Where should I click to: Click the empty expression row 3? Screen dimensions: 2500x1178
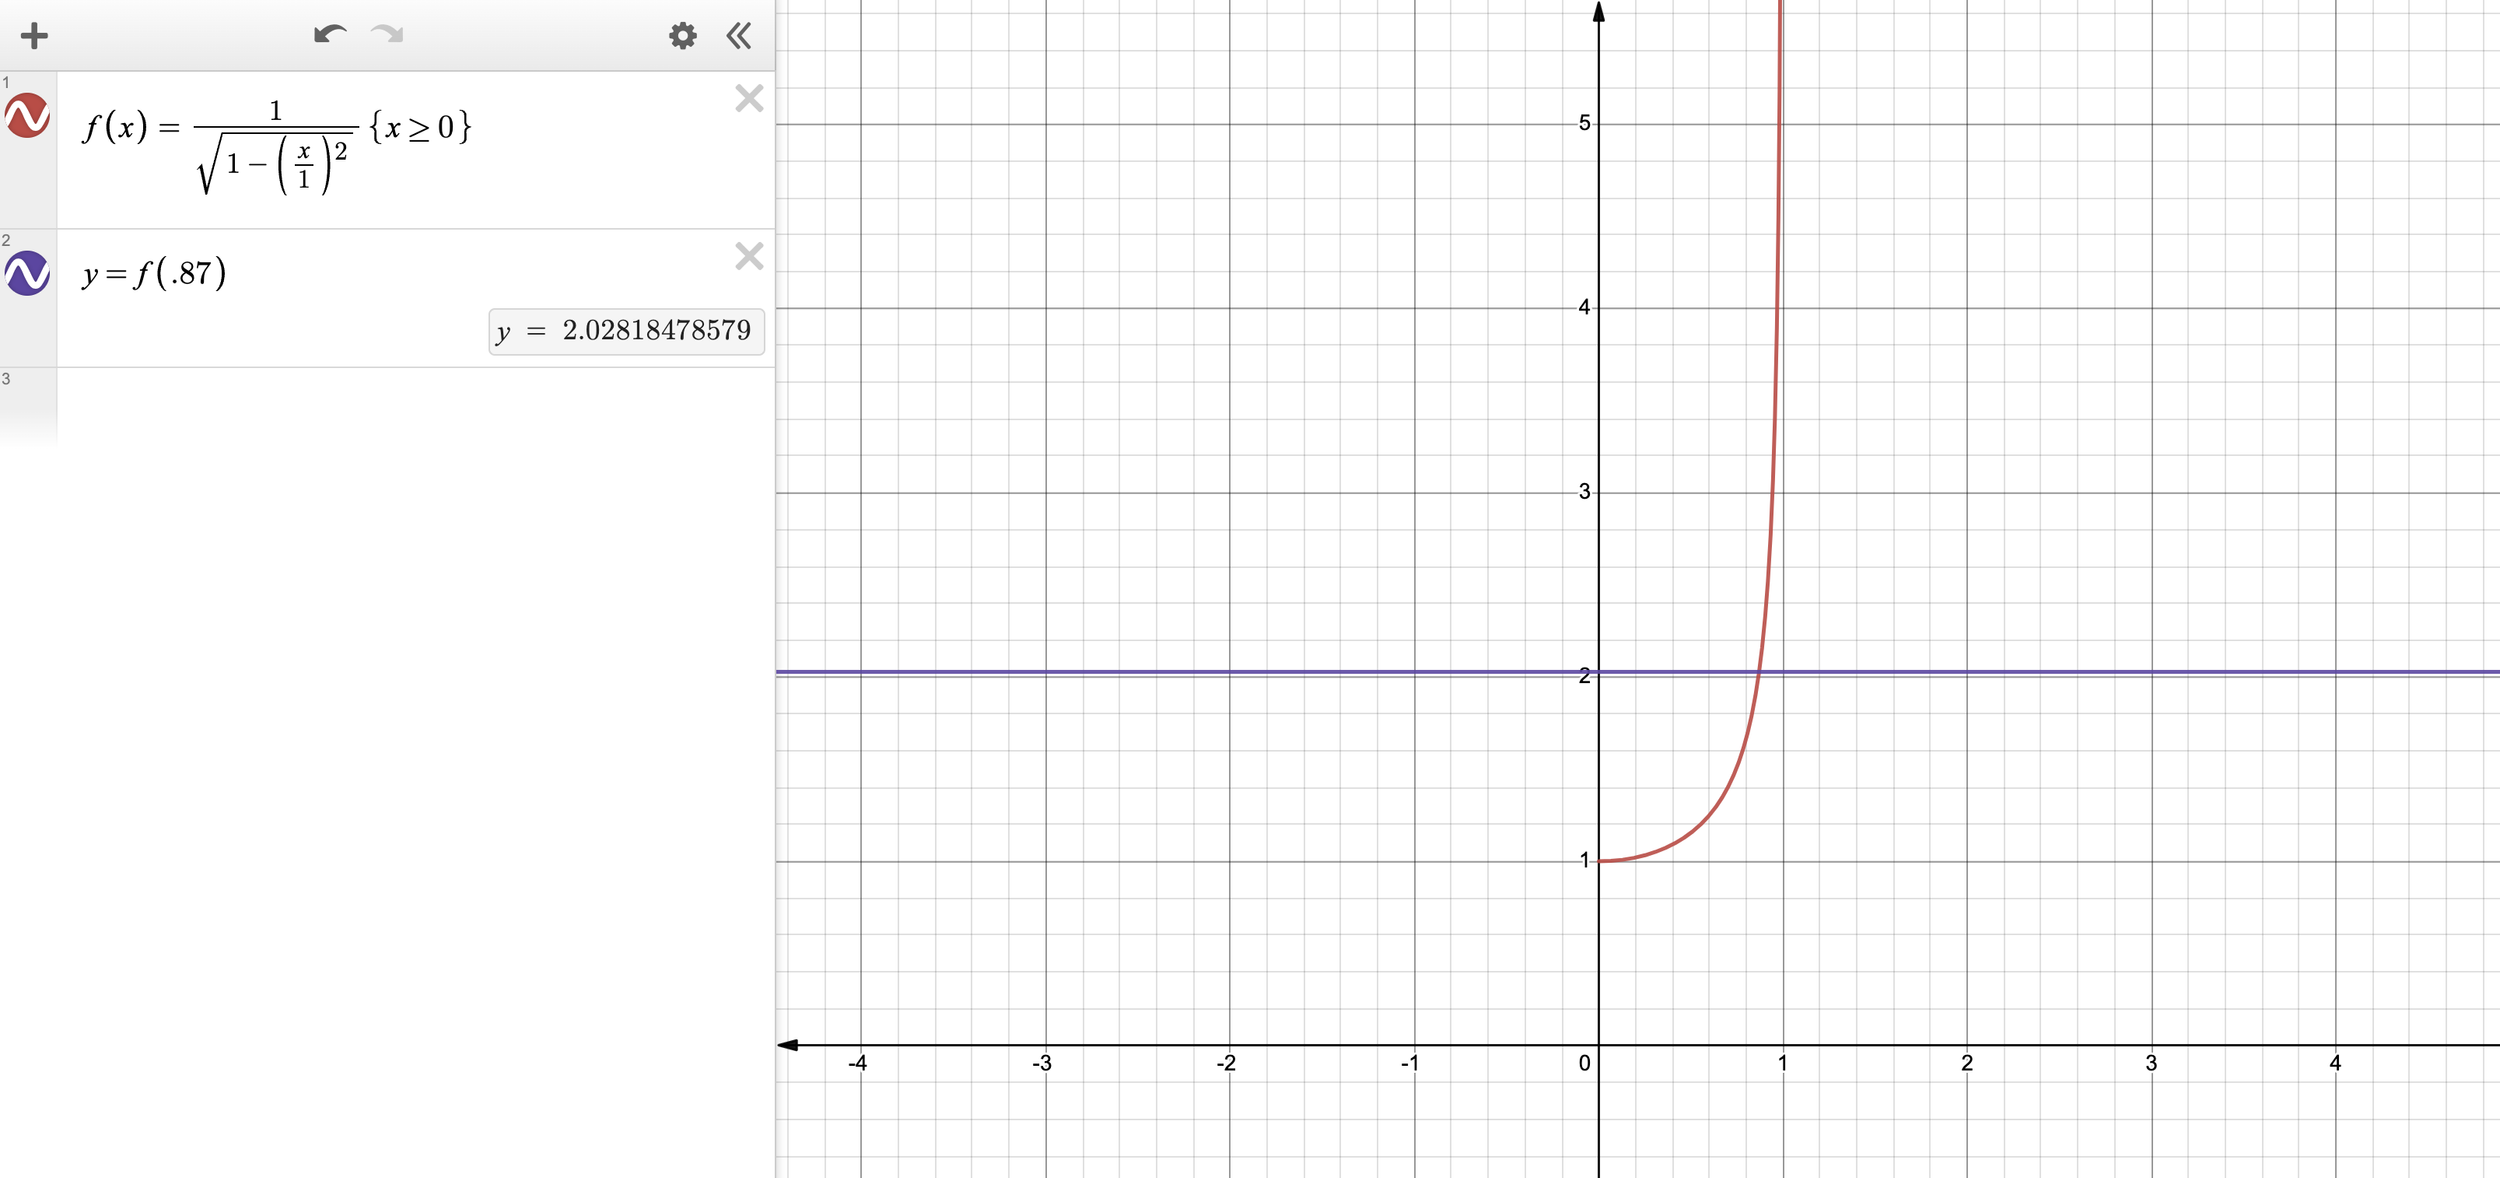[400, 405]
